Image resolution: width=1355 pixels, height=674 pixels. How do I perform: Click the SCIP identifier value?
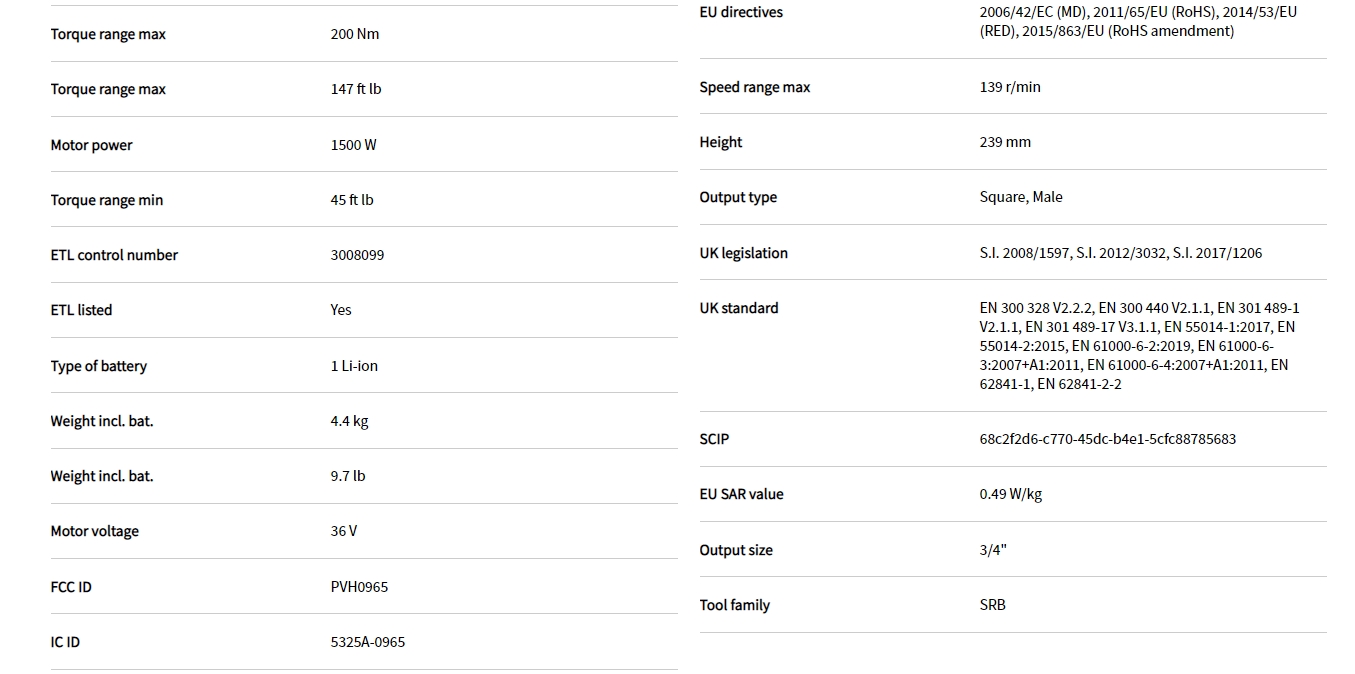tap(1107, 439)
